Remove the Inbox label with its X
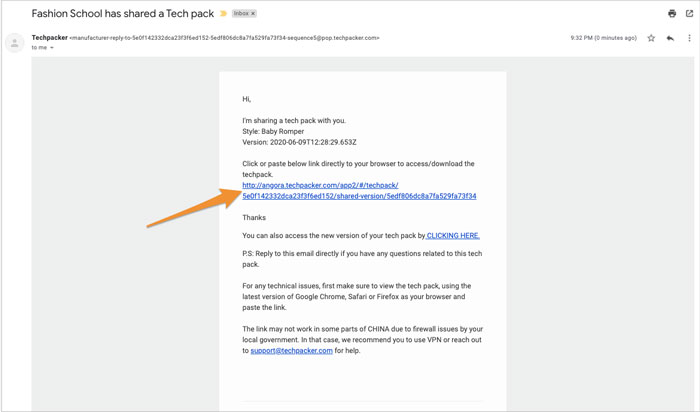700x412 pixels. (253, 14)
